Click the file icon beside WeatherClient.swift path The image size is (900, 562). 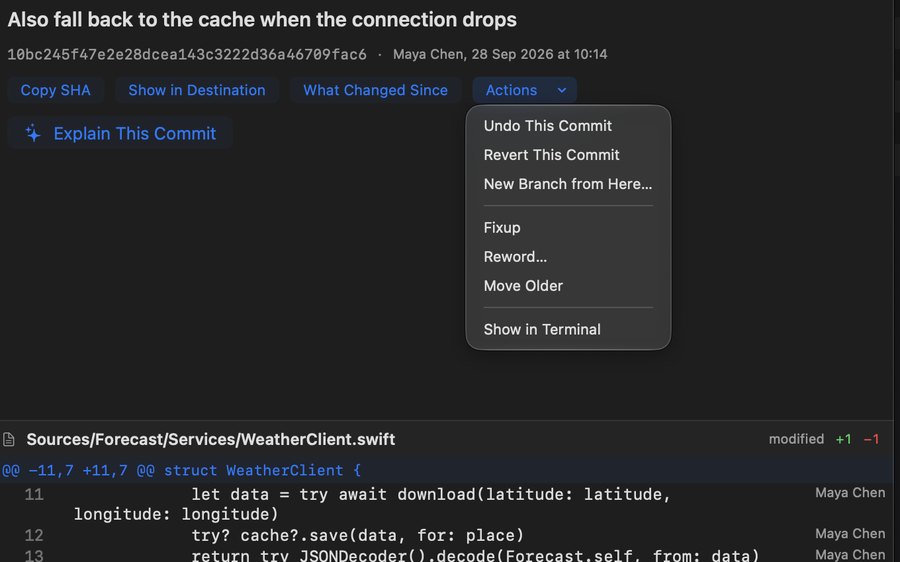pos(9,440)
